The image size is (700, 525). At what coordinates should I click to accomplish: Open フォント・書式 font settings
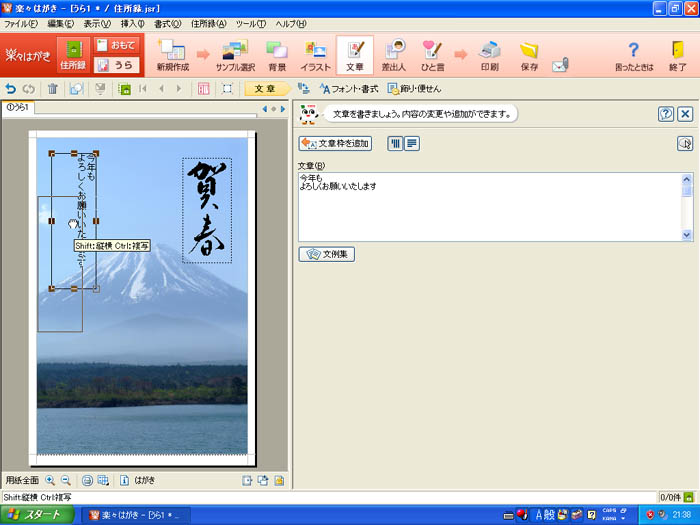click(349, 89)
